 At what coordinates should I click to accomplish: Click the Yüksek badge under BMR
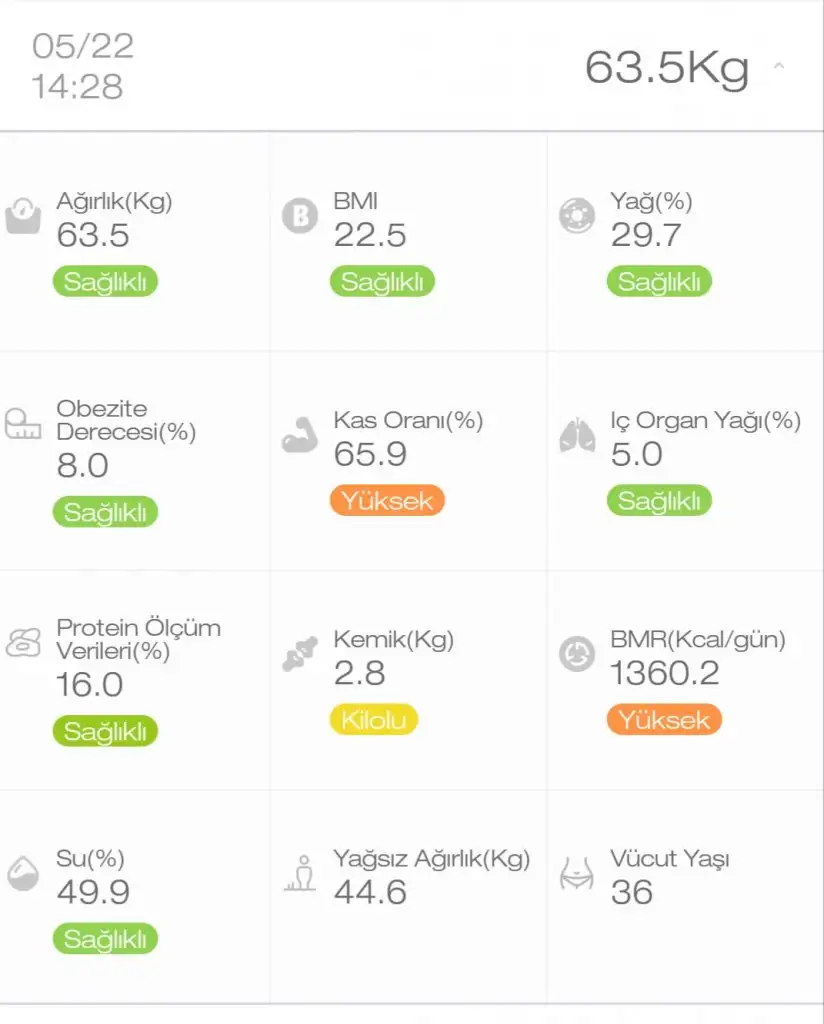click(x=663, y=719)
